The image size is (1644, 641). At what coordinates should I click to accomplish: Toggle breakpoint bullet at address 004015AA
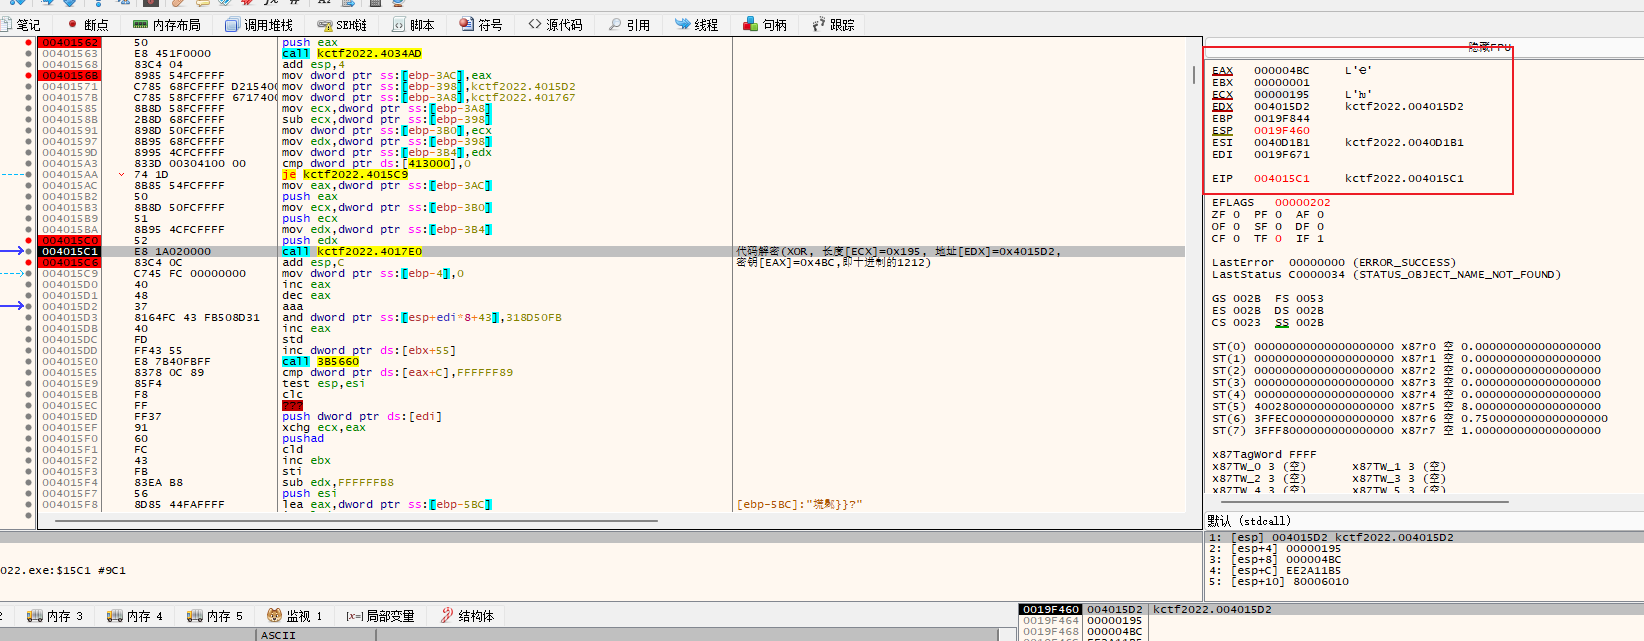tap(28, 175)
